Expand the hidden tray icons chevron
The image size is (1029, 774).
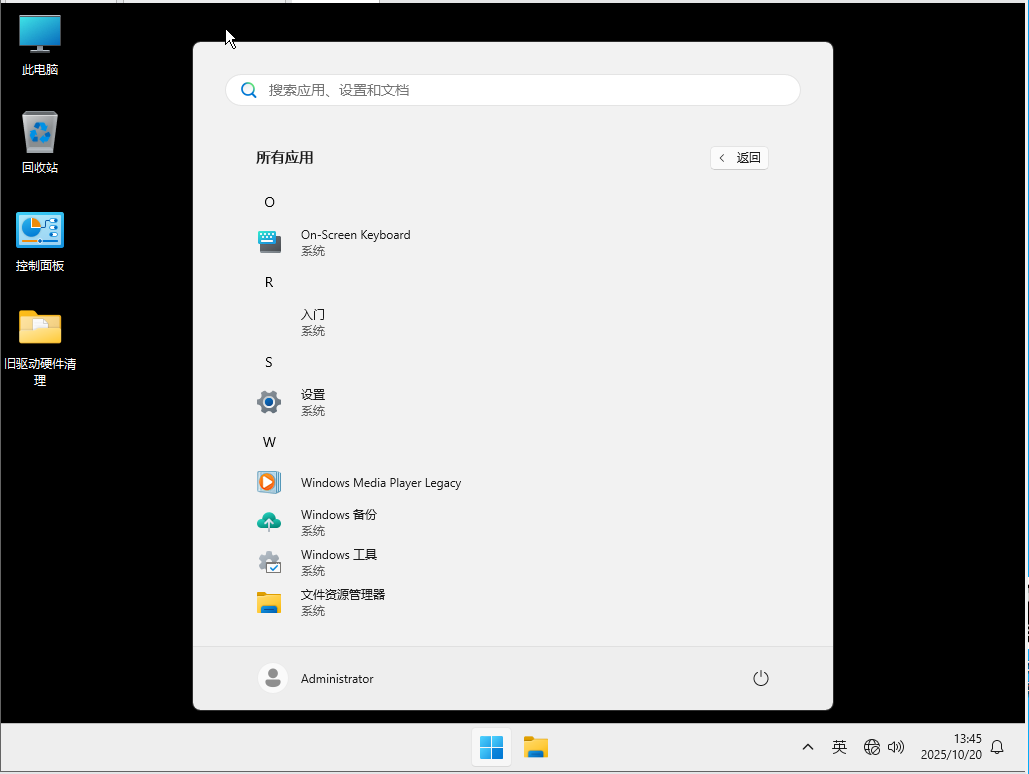tap(808, 747)
